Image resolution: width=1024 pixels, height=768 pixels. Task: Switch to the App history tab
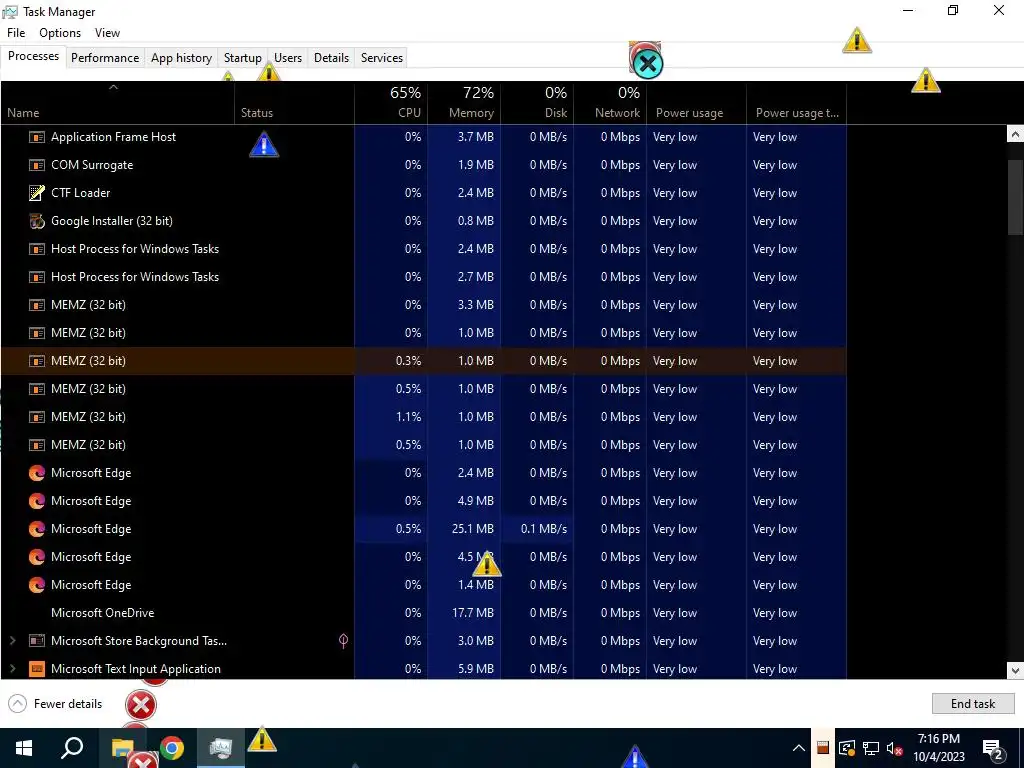point(182,57)
